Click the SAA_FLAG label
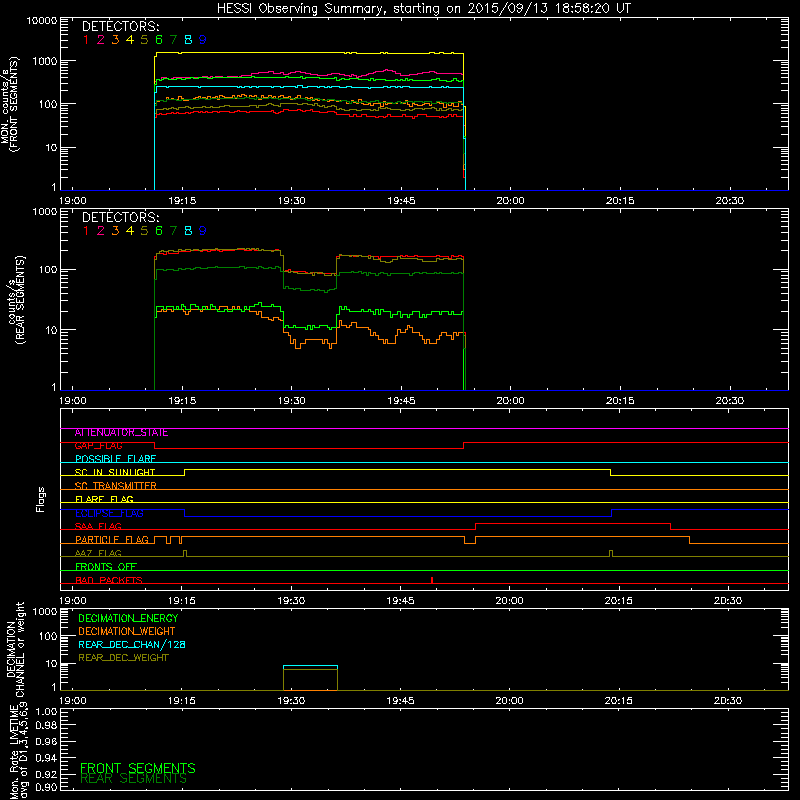Screen dimensions: 800x800 [x=98, y=526]
